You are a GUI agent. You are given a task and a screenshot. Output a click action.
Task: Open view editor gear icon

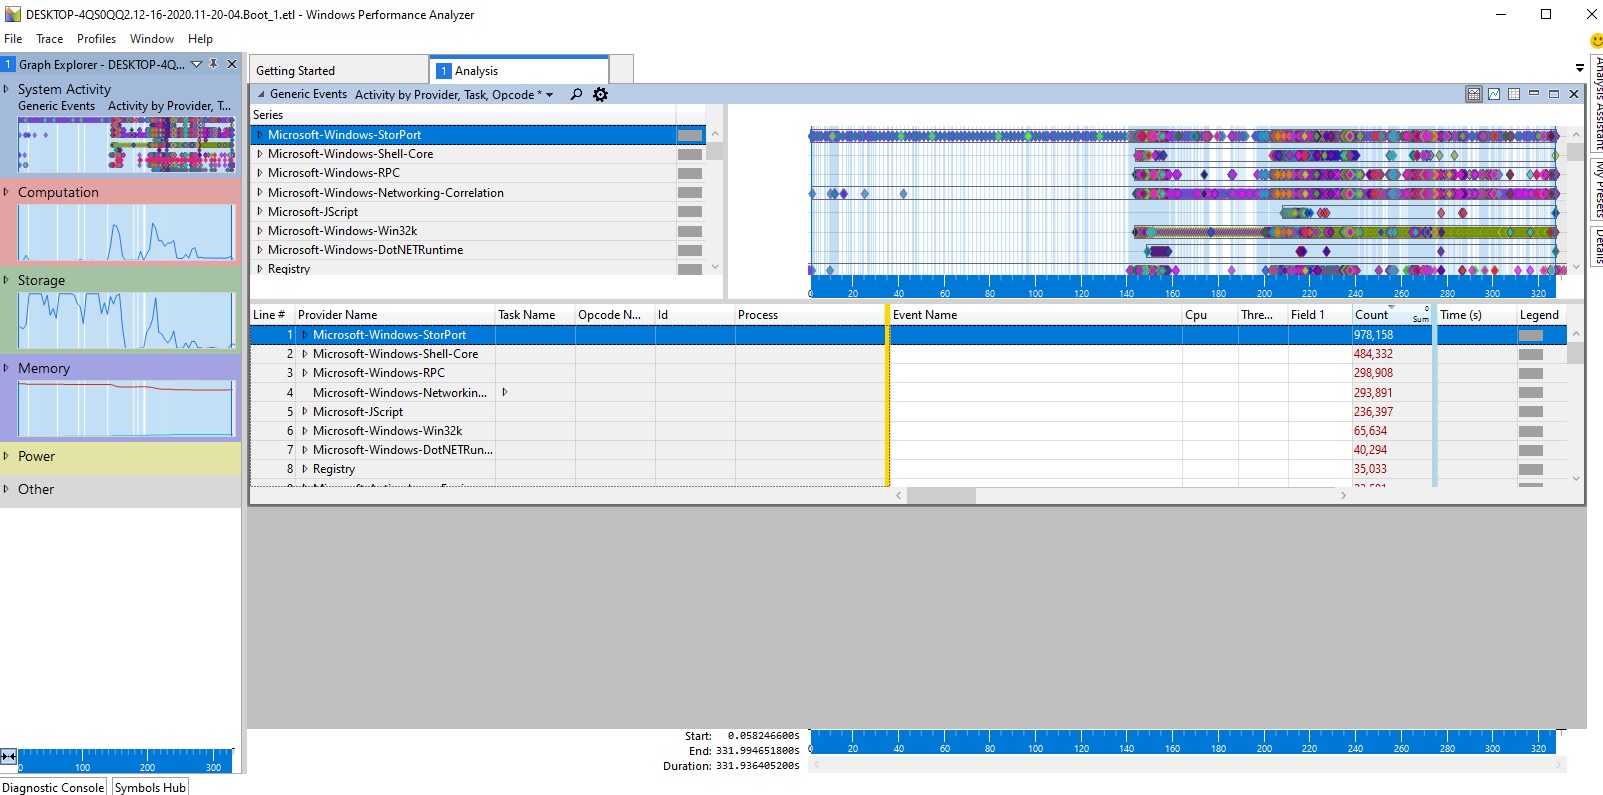pos(600,94)
